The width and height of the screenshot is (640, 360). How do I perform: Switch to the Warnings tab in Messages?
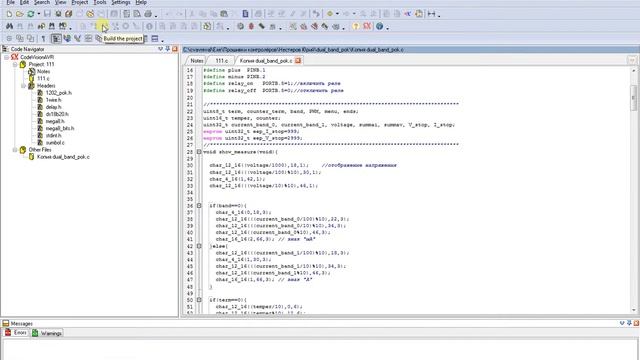pyautogui.click(x=47, y=333)
